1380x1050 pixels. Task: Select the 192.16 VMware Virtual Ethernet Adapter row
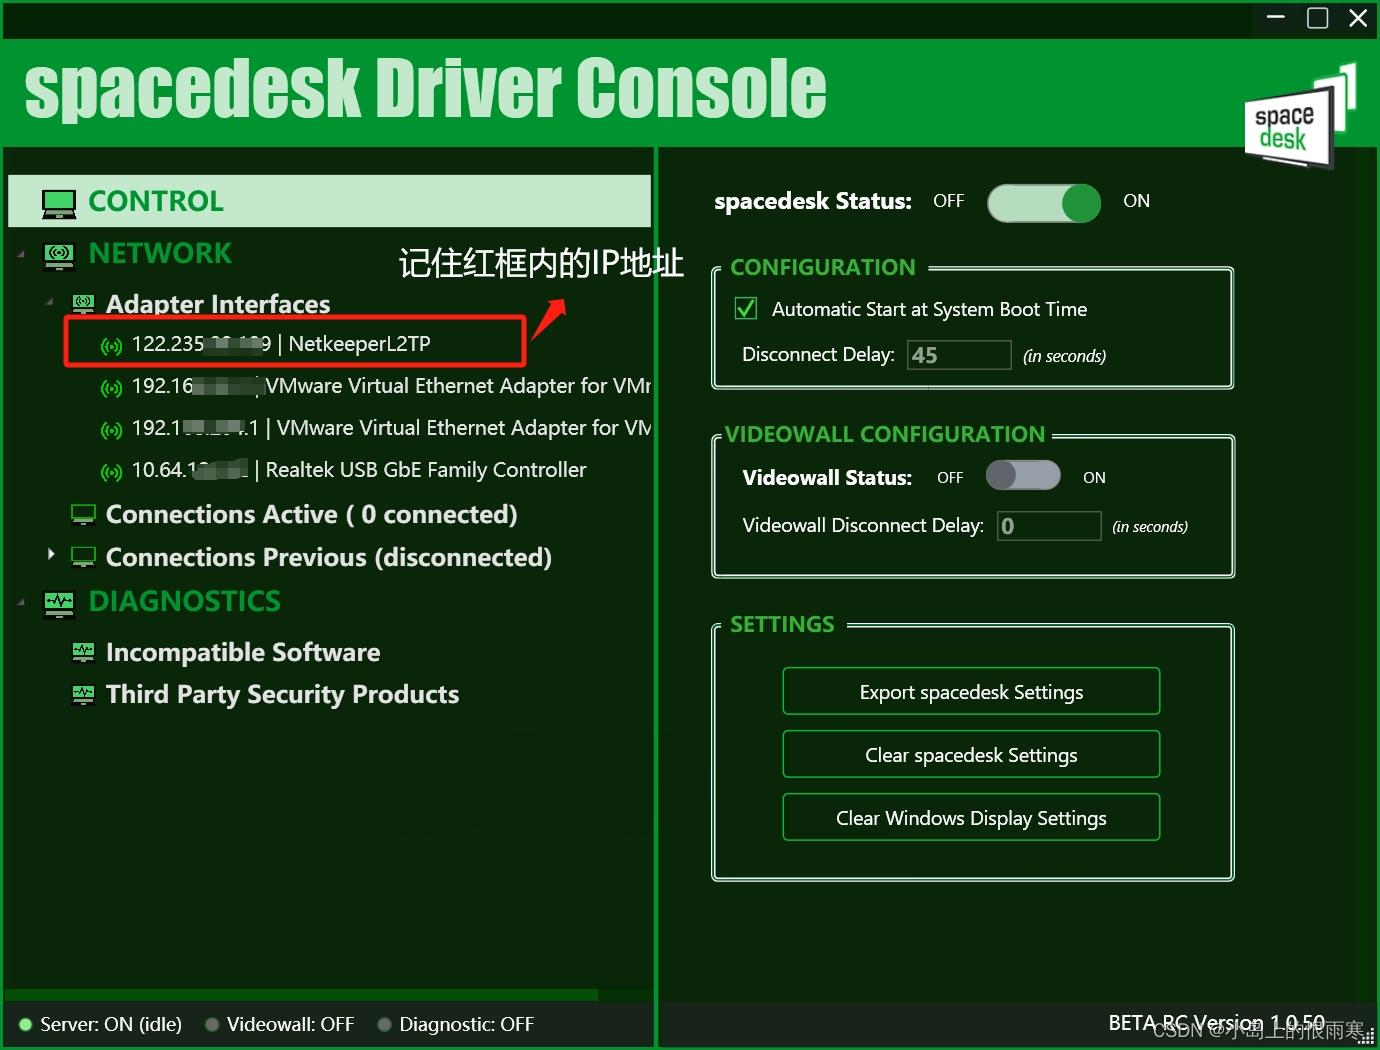[x=391, y=386]
